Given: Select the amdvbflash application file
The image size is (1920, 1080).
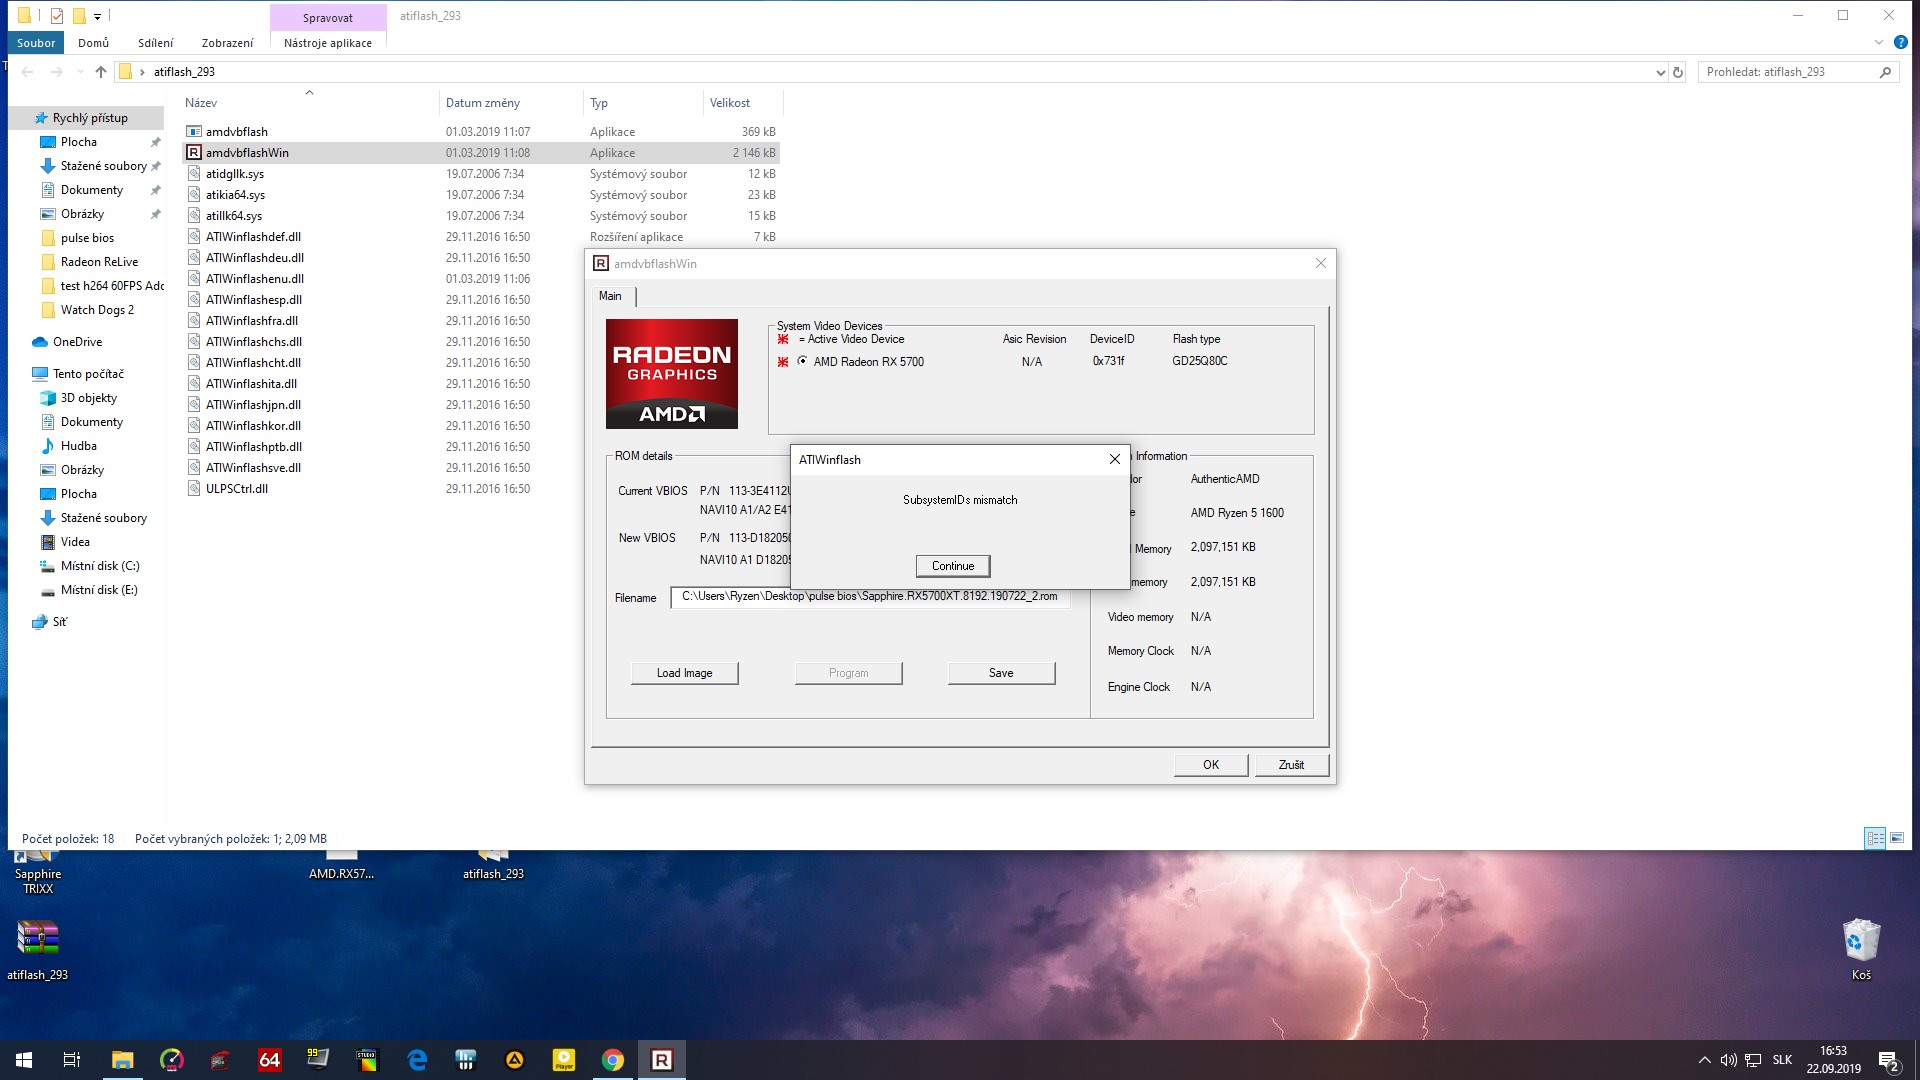Looking at the screenshot, I should [x=236, y=132].
